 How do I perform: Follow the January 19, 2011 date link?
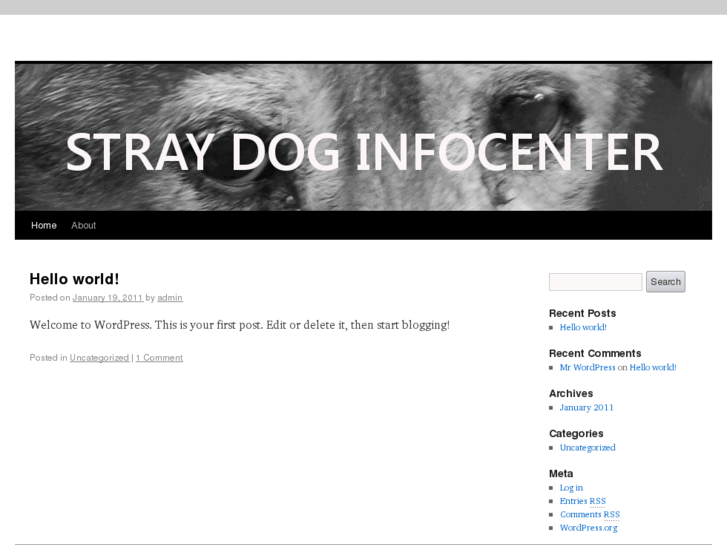click(108, 298)
